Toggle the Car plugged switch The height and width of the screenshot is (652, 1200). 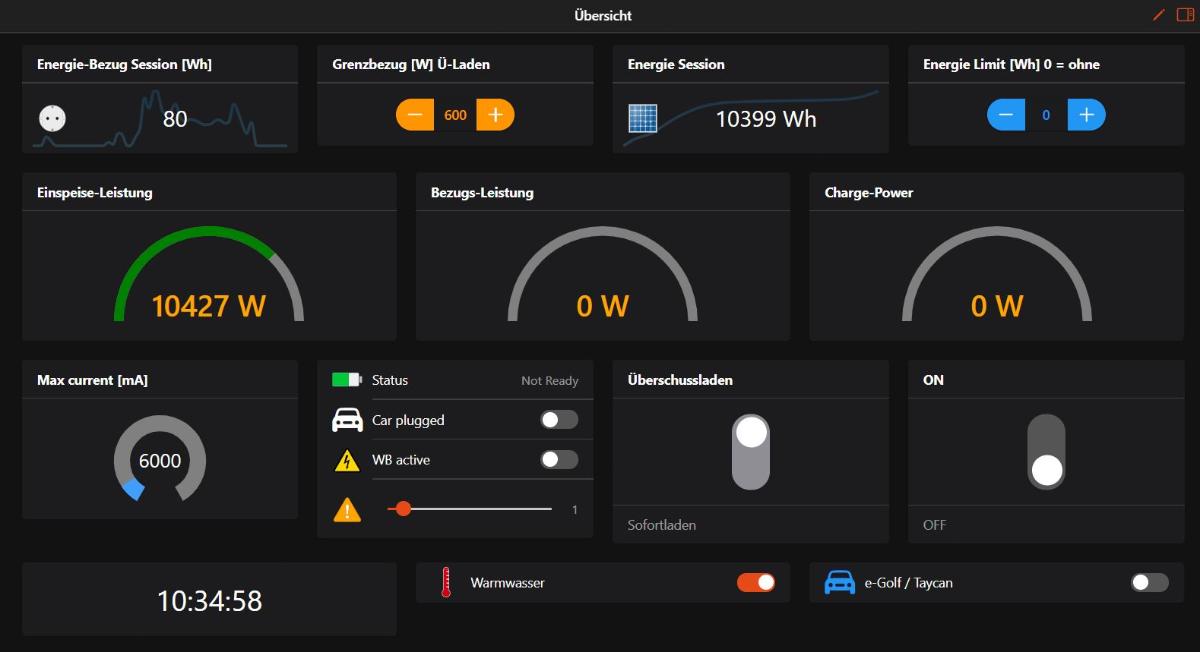coord(559,420)
